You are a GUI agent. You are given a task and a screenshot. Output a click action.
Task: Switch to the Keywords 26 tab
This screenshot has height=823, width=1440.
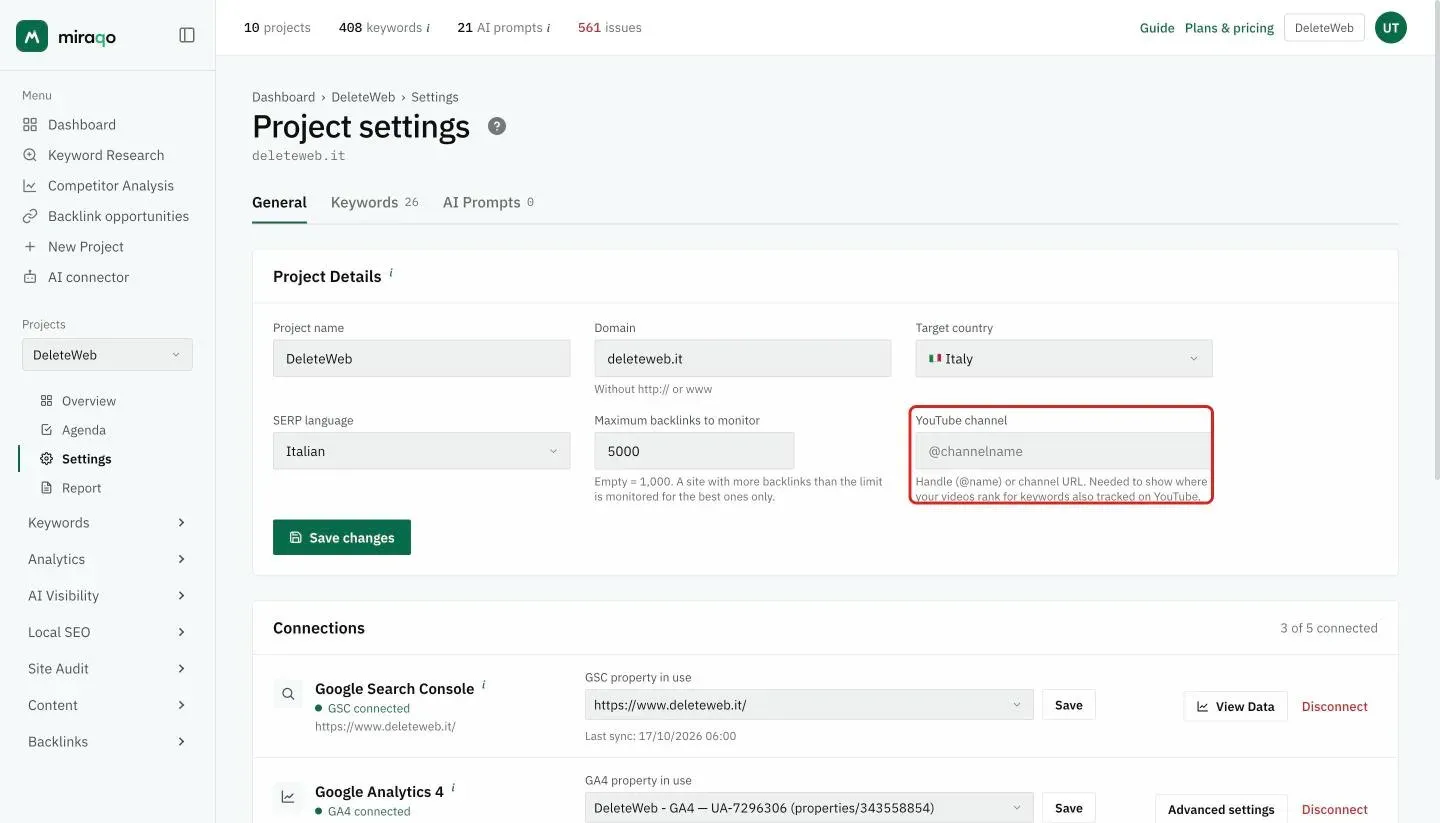click(375, 202)
